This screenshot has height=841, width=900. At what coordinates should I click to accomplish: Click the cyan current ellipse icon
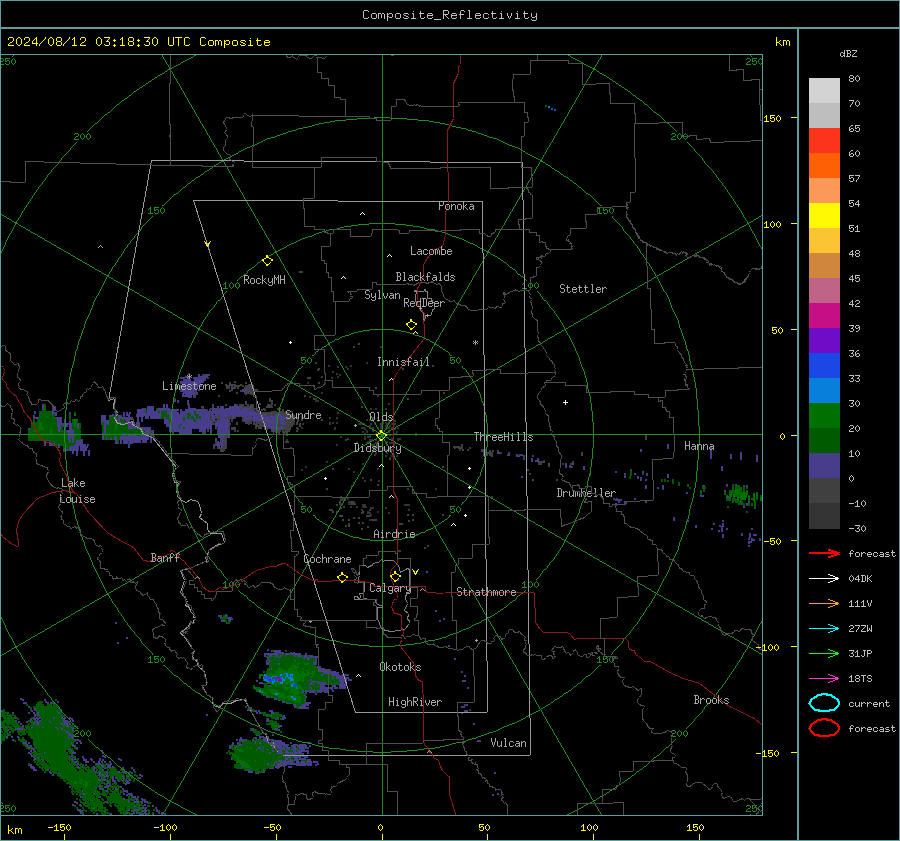(824, 703)
